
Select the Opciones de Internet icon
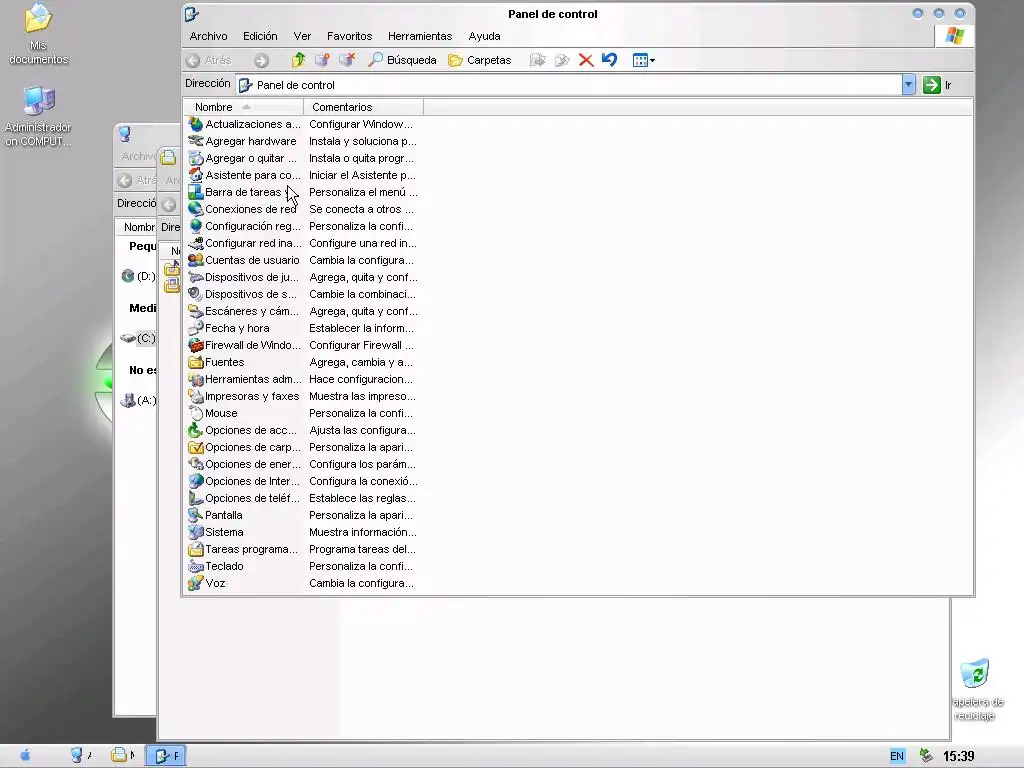click(x=196, y=481)
